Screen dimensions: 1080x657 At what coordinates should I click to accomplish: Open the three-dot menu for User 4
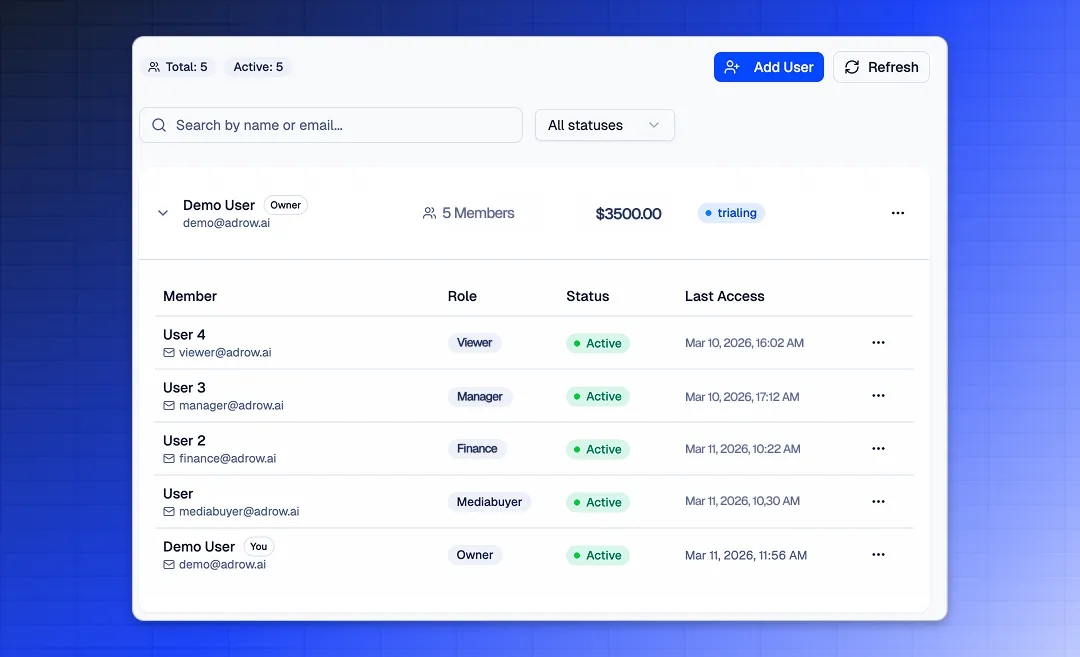point(878,343)
